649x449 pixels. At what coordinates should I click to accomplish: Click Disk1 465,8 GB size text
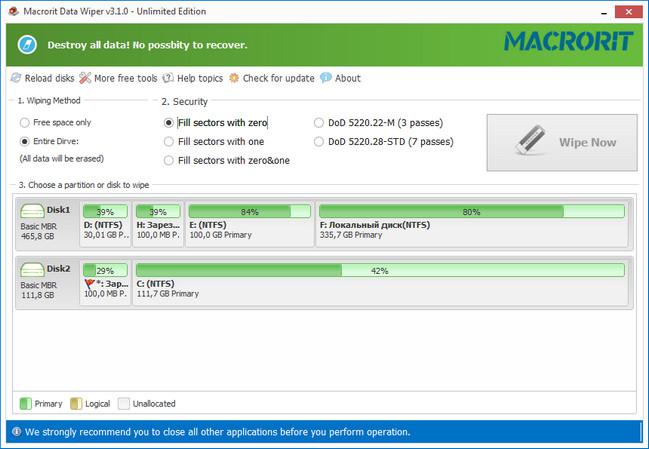(38, 236)
